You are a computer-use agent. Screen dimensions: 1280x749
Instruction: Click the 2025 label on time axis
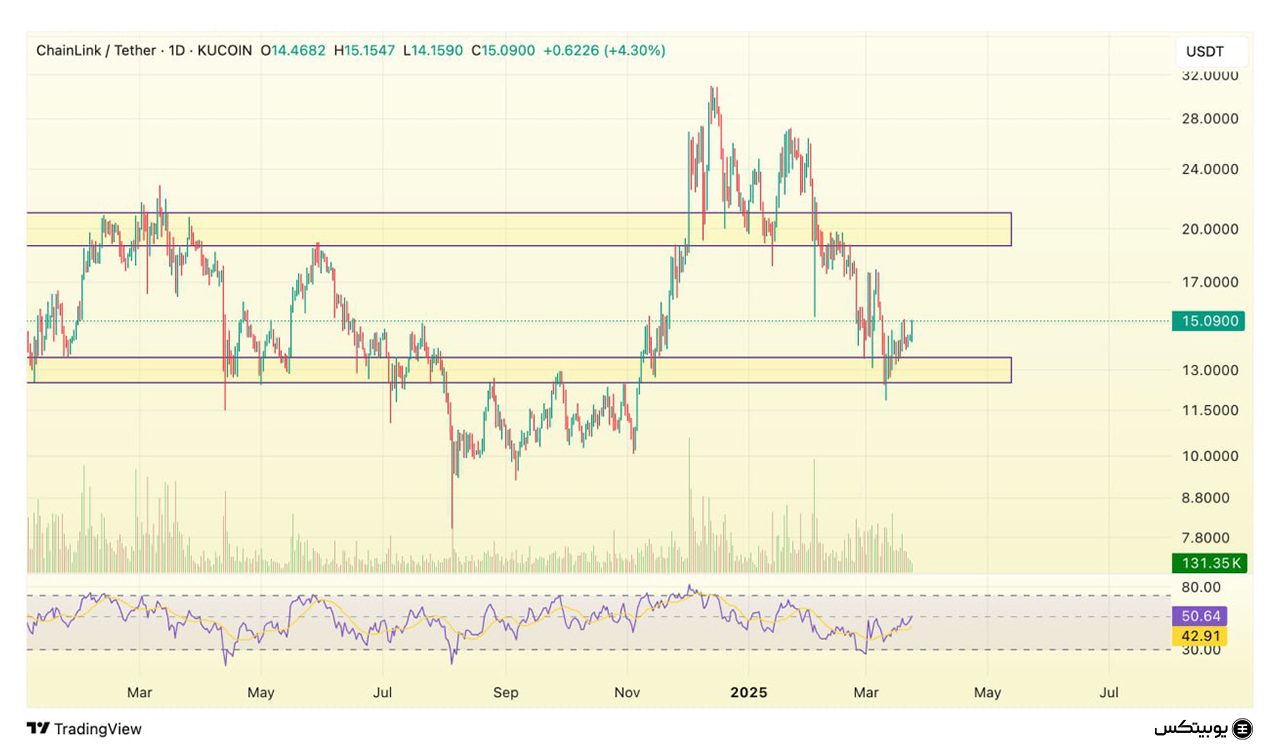click(x=748, y=692)
